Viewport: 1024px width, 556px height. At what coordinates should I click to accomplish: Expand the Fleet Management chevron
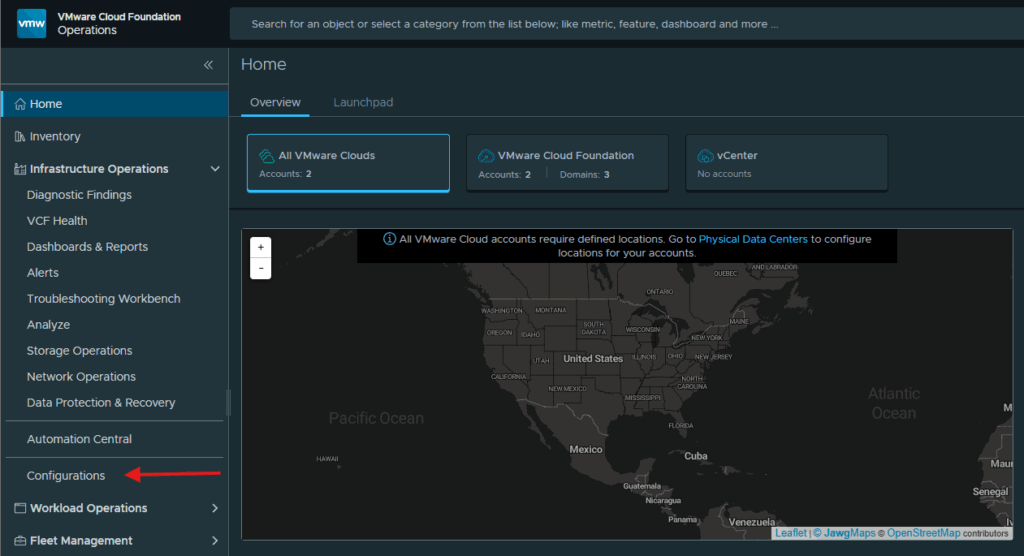pos(215,541)
